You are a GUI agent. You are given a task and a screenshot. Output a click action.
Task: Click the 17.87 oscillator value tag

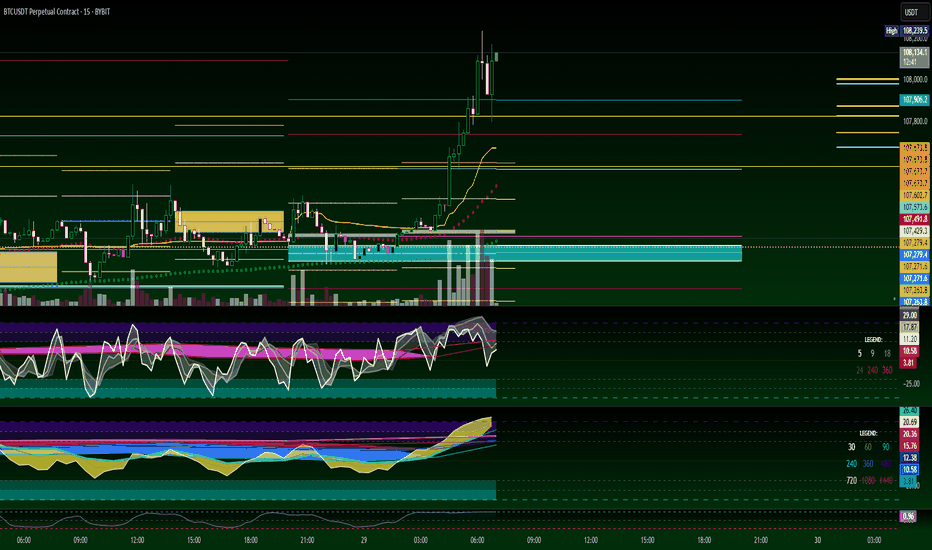910,327
